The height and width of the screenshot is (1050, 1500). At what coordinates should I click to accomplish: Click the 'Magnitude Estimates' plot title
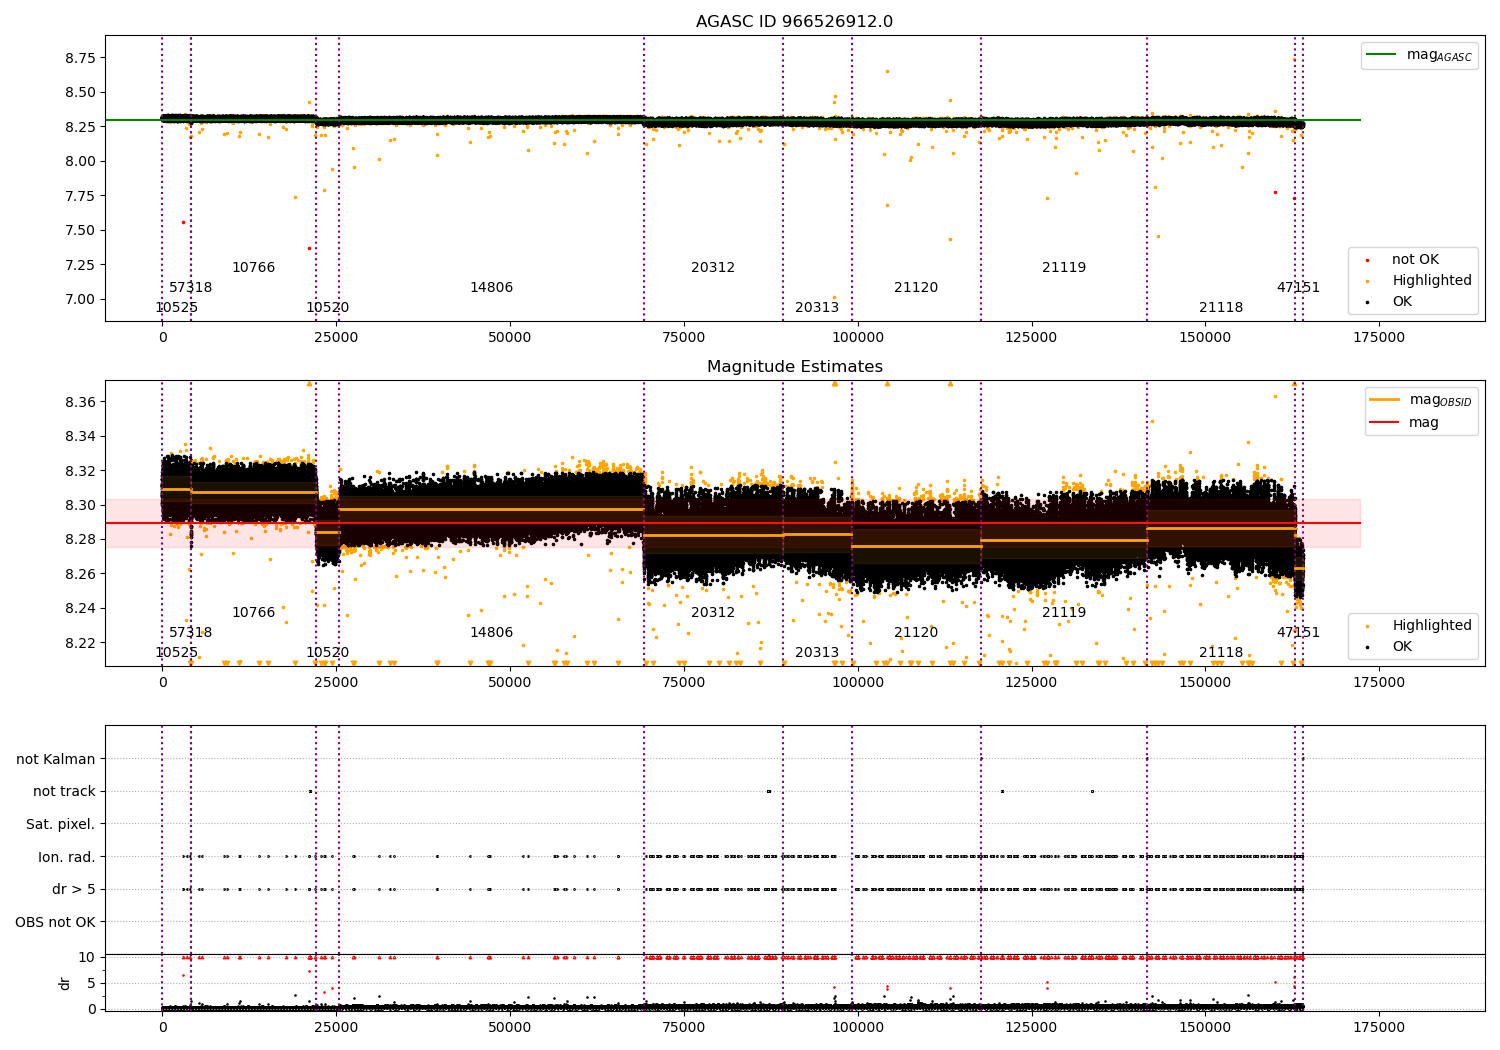794,367
